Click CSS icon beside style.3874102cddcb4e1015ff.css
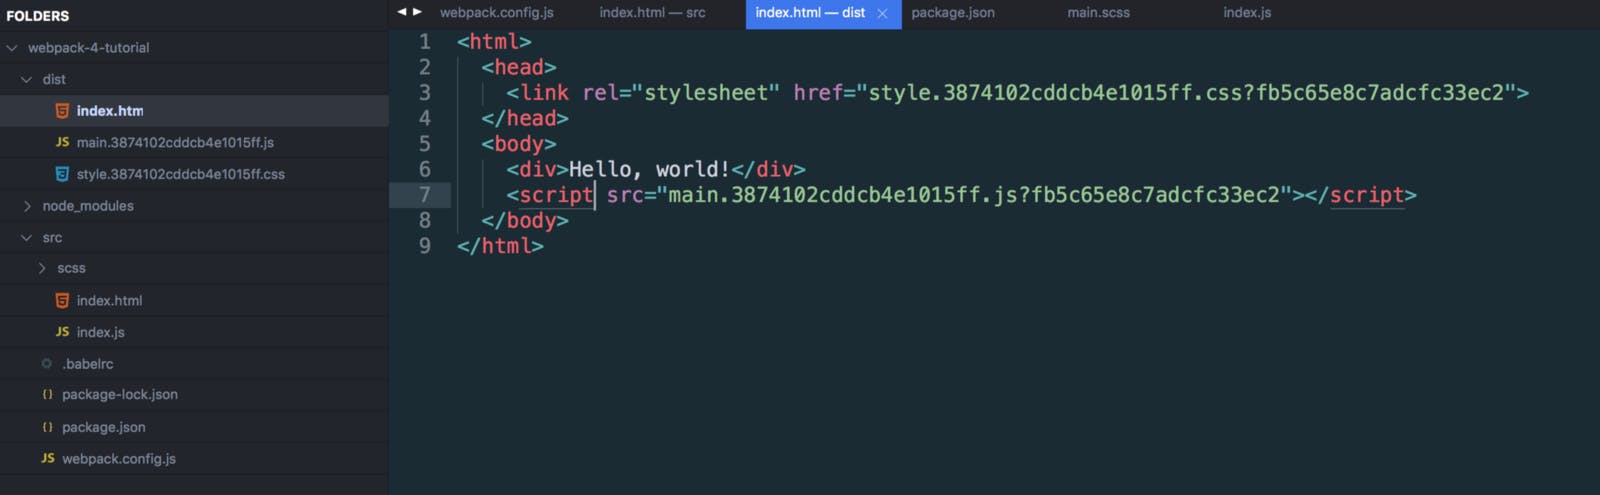The height and width of the screenshot is (495, 1600). [62, 174]
